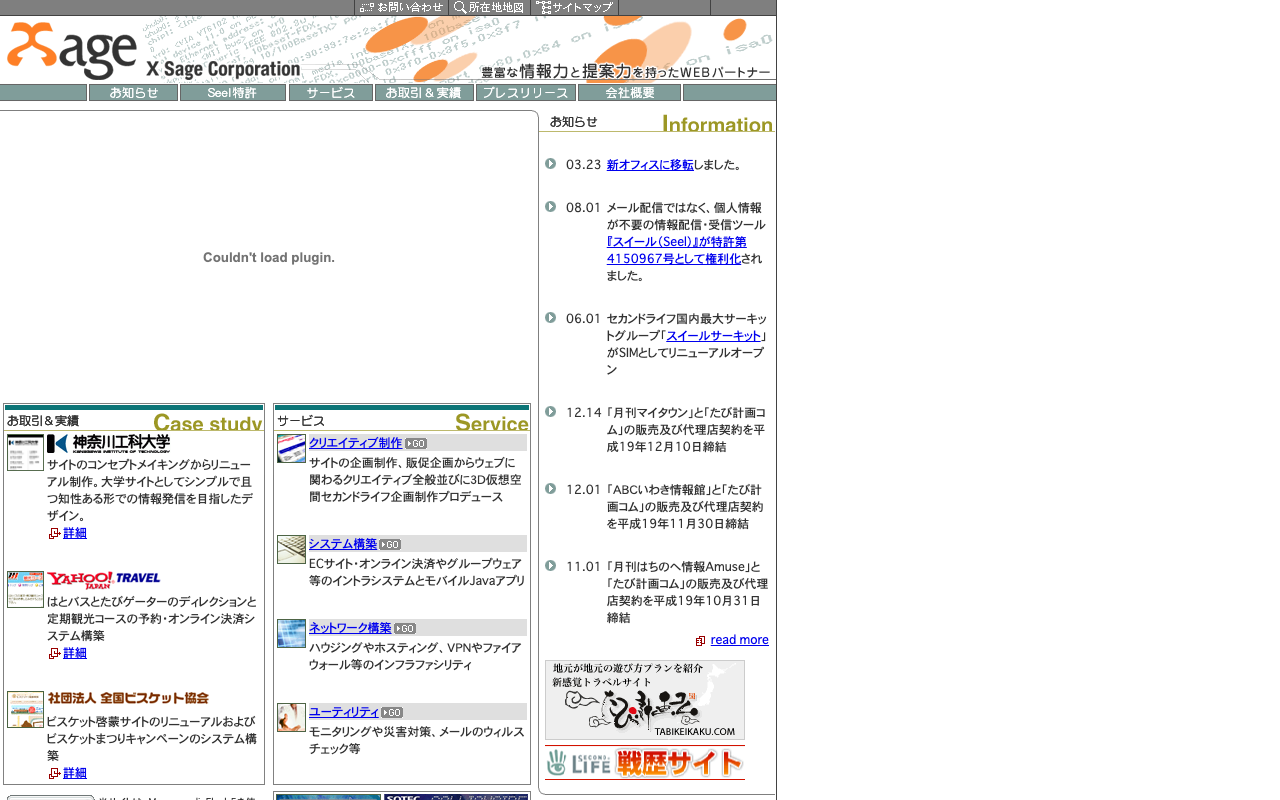This screenshot has height=800, width=1280.
Task: Click the 詳細 icon for 神奈川工科大学
Action: coord(55,534)
